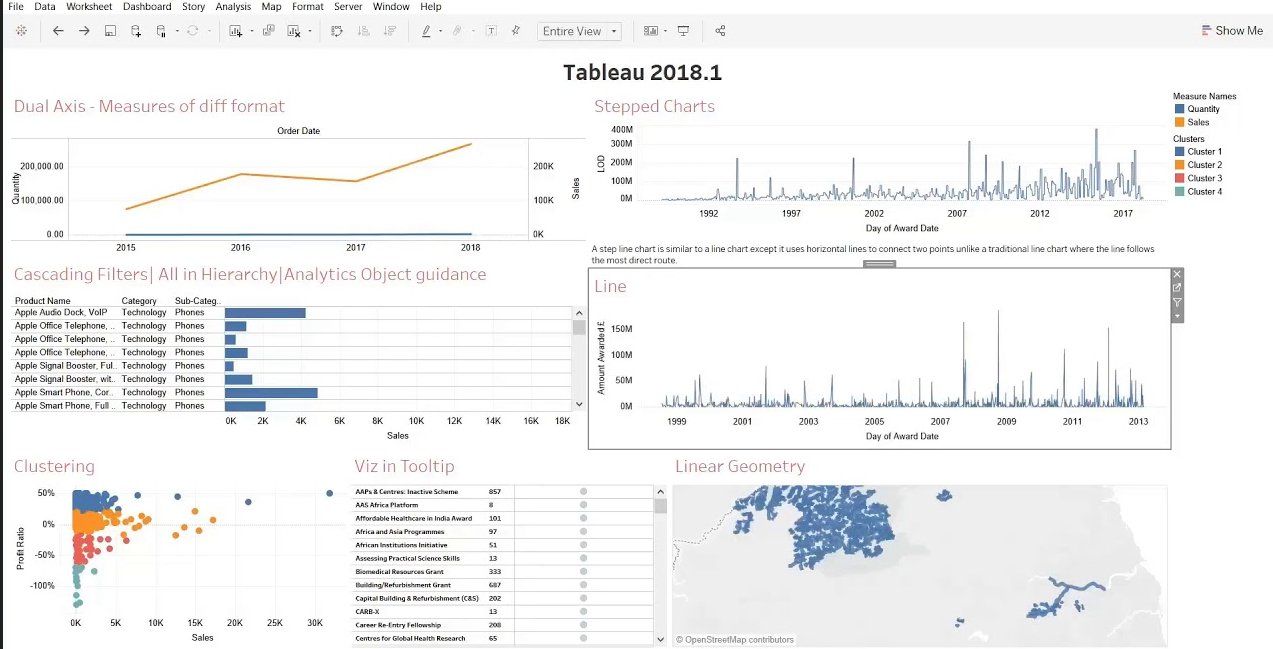1273x649 pixels.
Task: Expand dropdown arrow beside Clear Sheet icon
Action: (x=309, y=32)
